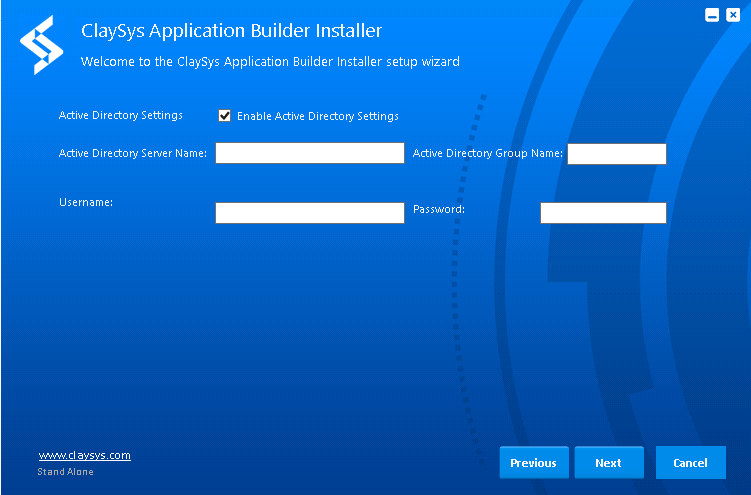Viewport: 751px width, 495px height.
Task: Proceed with the Next button
Action: (609, 462)
